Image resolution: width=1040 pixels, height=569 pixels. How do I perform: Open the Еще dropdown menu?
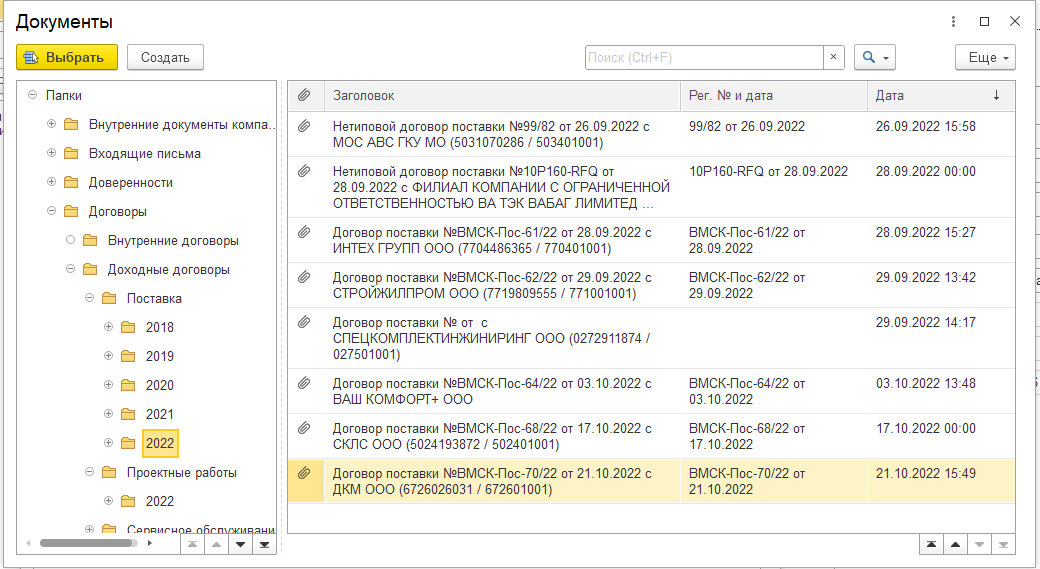(985, 57)
